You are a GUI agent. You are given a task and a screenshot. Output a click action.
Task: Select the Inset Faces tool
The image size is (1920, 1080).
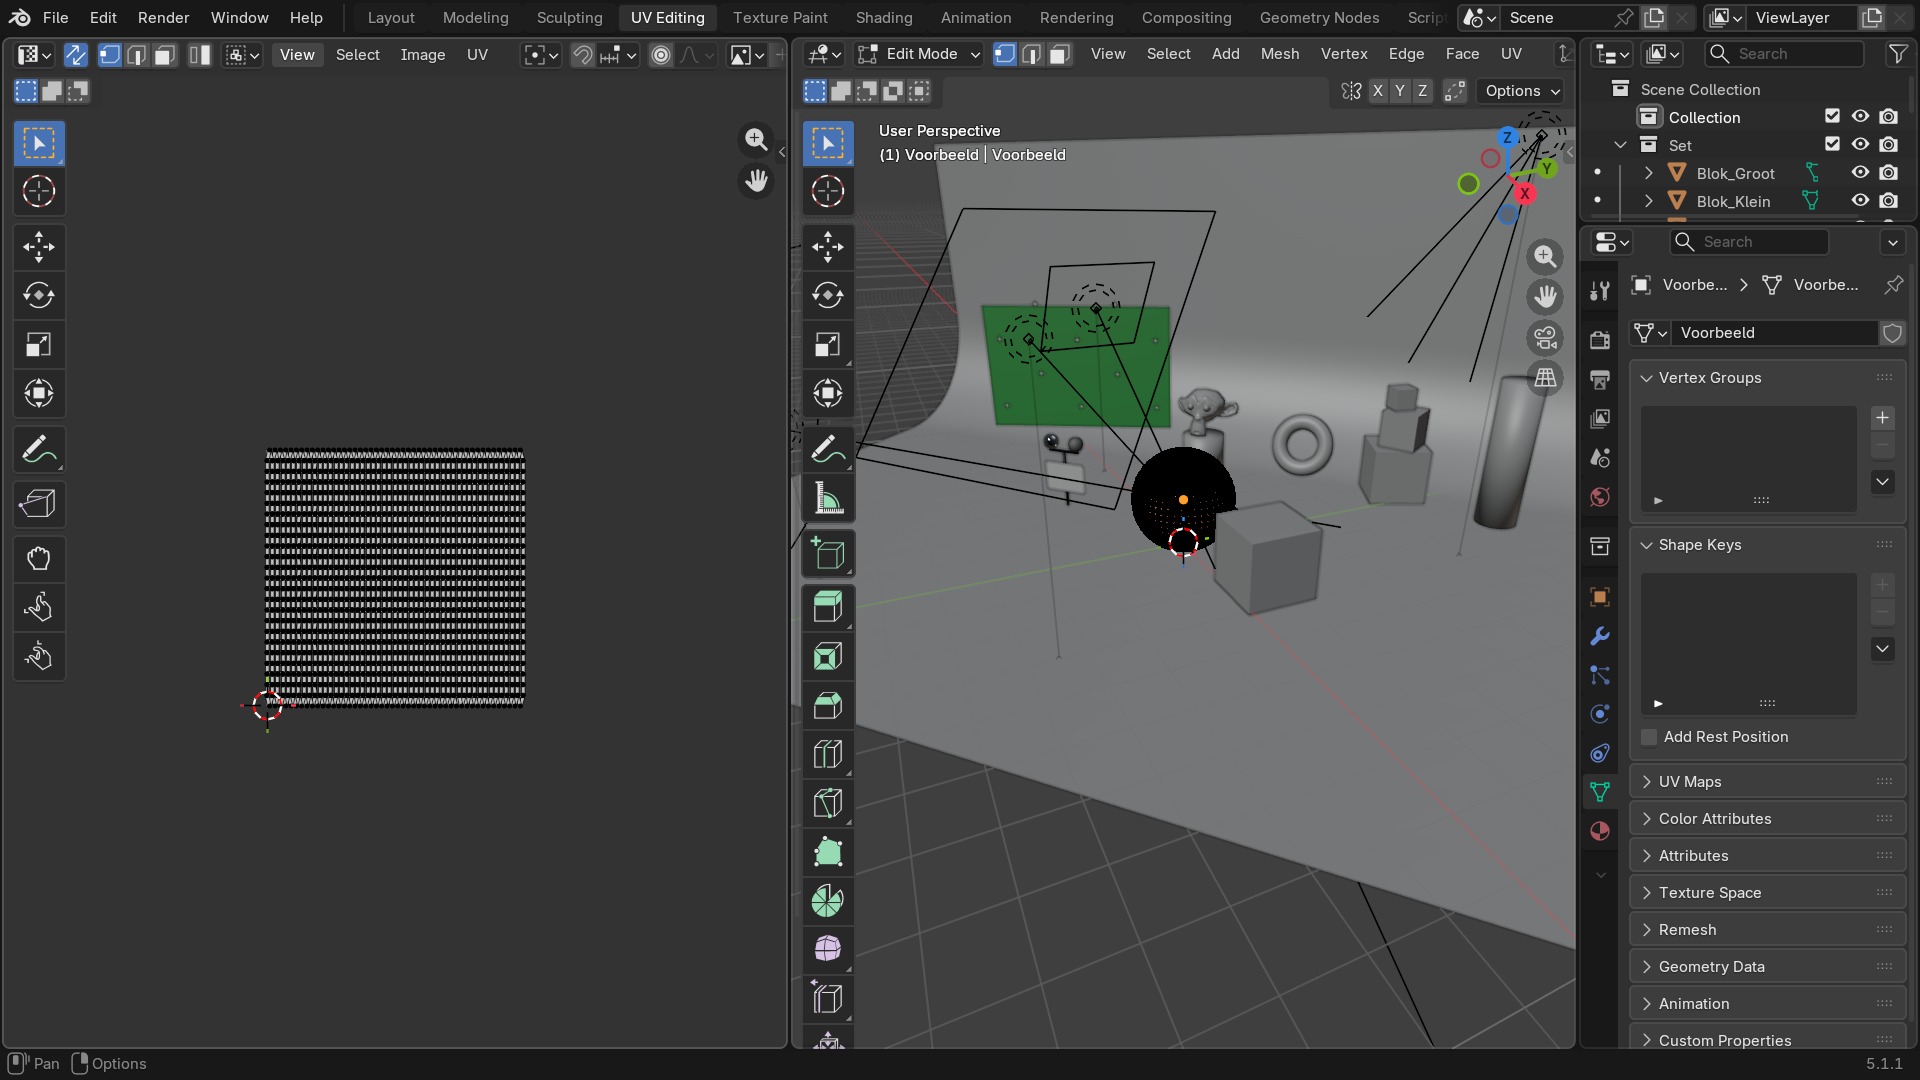828,656
